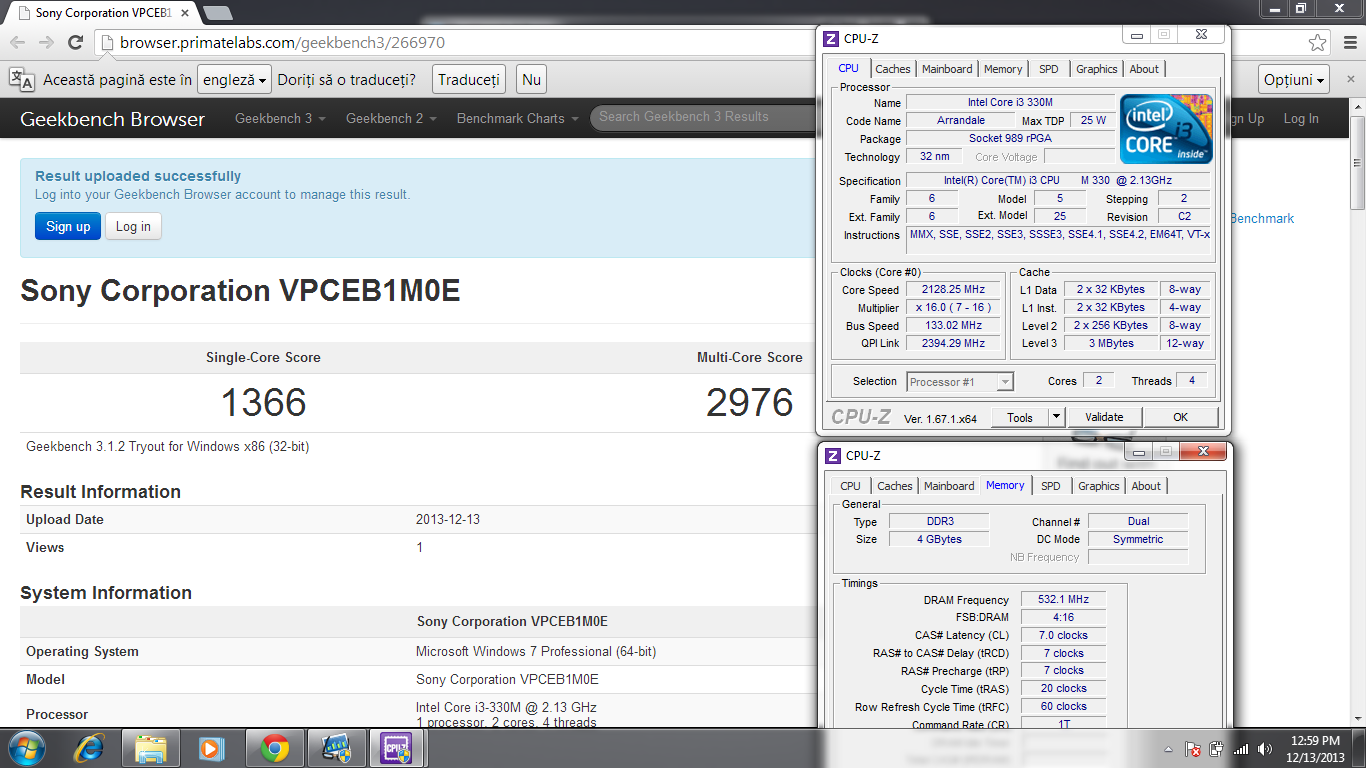Open Graphics tab in CPU-Z processor window

point(1097,69)
